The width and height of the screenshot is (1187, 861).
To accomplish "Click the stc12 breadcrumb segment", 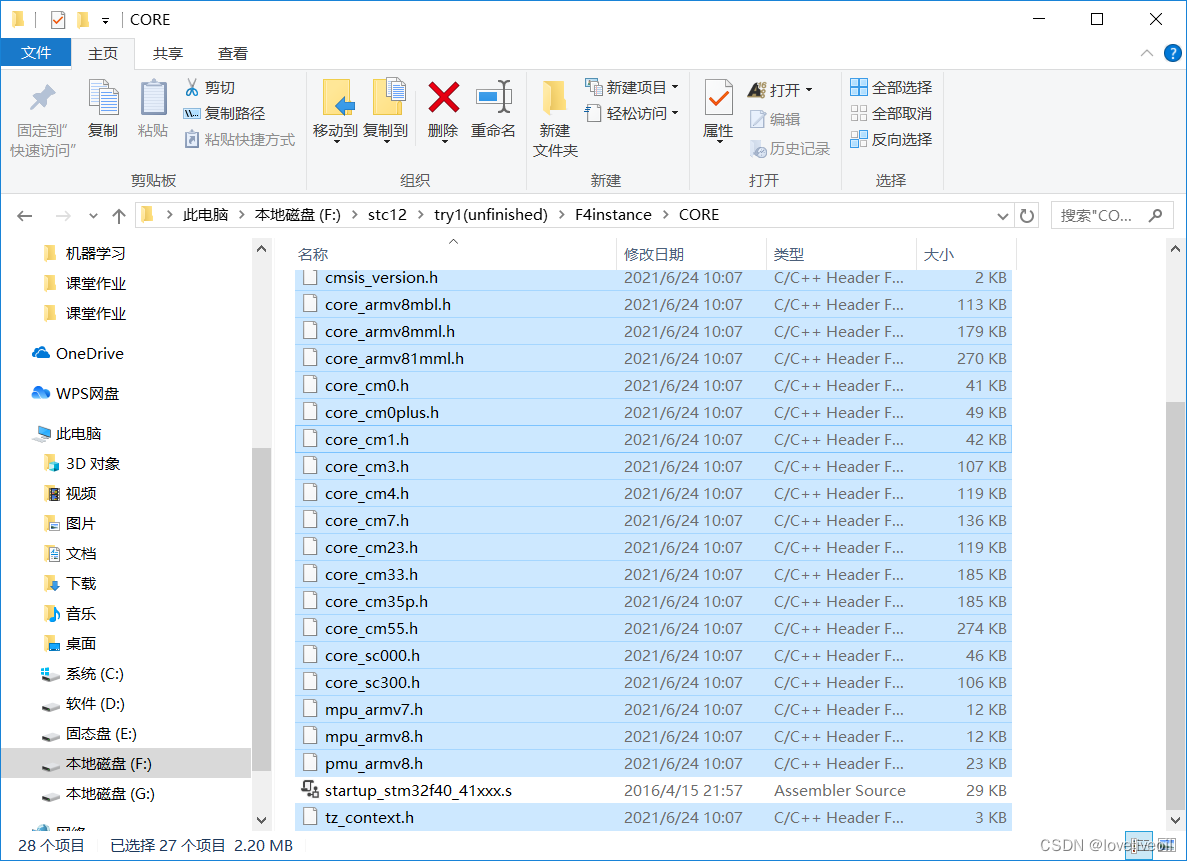I will pos(387,215).
